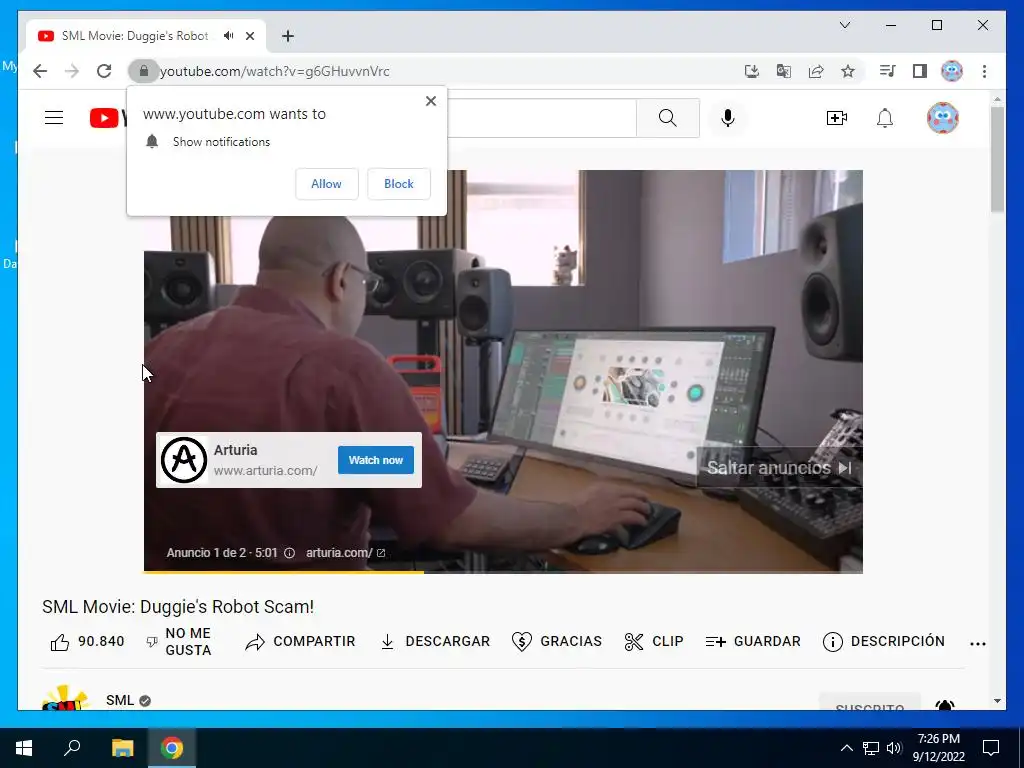
Task: Open a new browser tab
Action: click(x=287, y=36)
